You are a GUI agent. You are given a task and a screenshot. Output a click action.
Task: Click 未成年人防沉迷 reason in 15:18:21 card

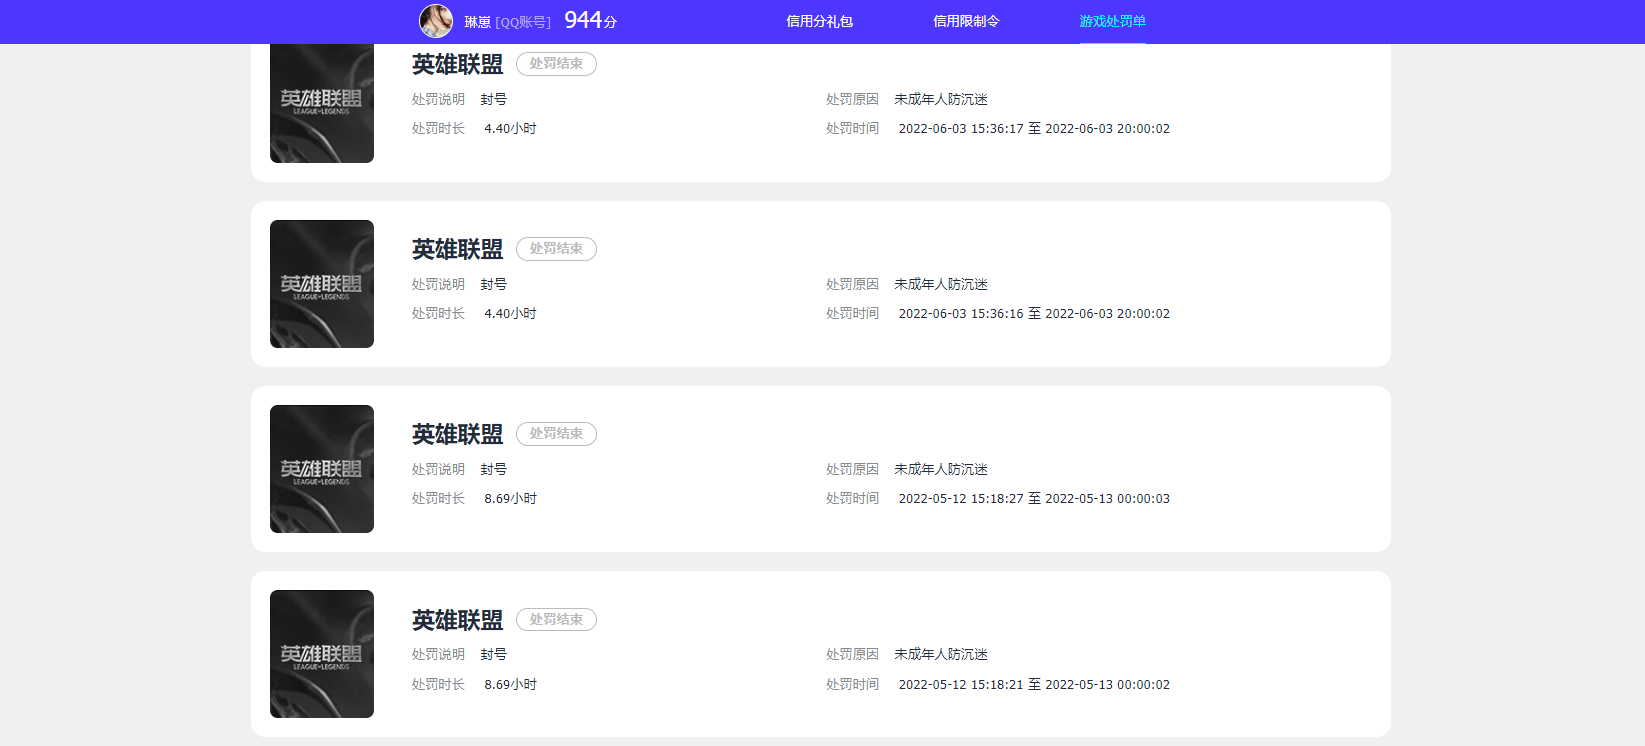[941, 654]
